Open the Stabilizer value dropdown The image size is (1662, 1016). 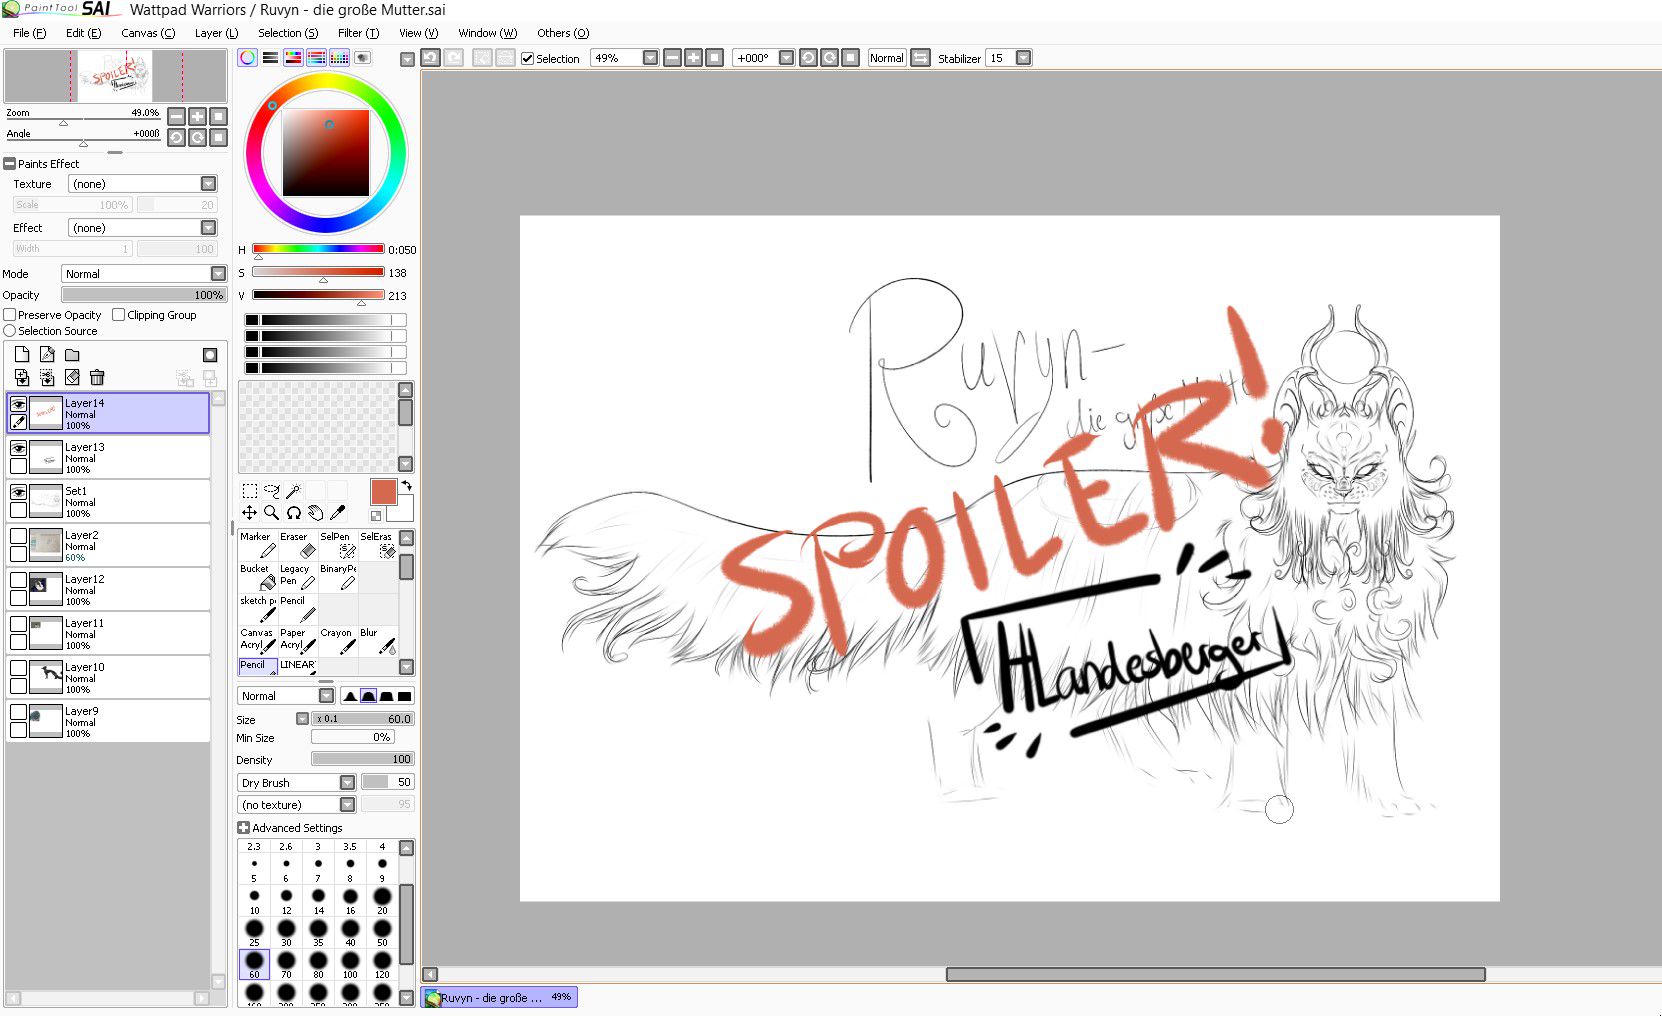(x=1024, y=58)
